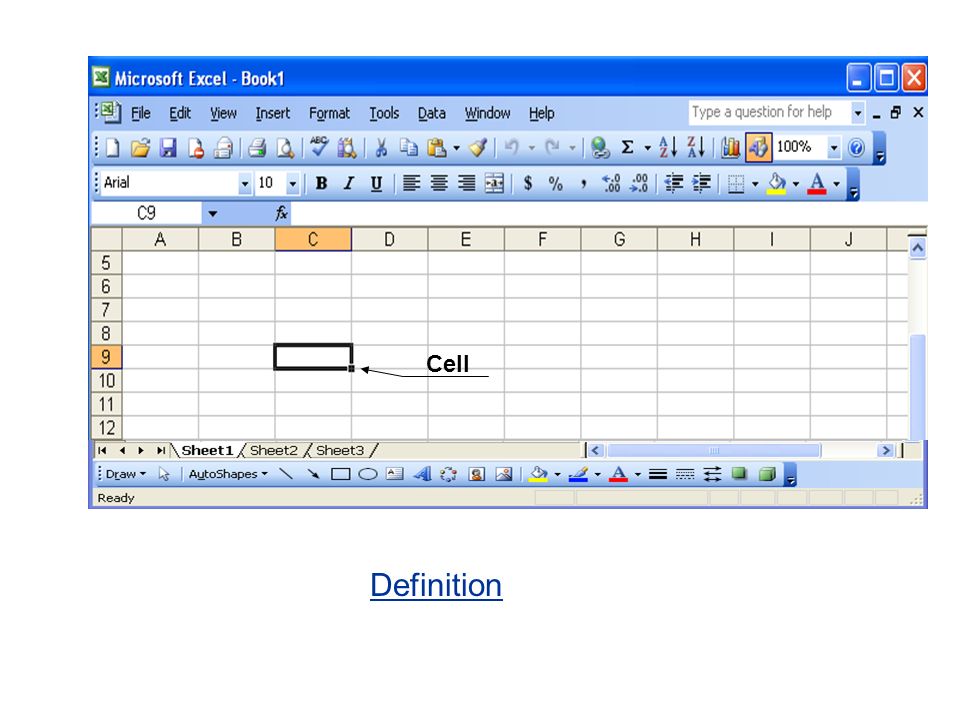The image size is (960, 720).
Task: Open the Name Box dropdown arrow
Action: click(212, 214)
